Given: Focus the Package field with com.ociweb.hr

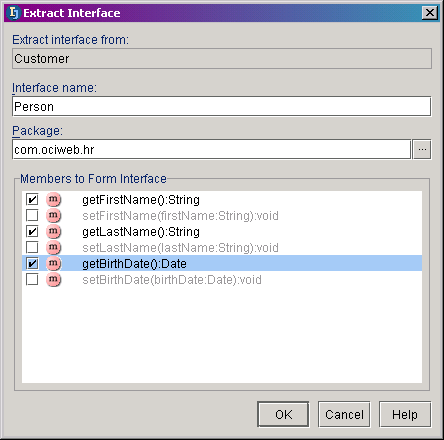Looking at the screenshot, I should click(212, 149).
